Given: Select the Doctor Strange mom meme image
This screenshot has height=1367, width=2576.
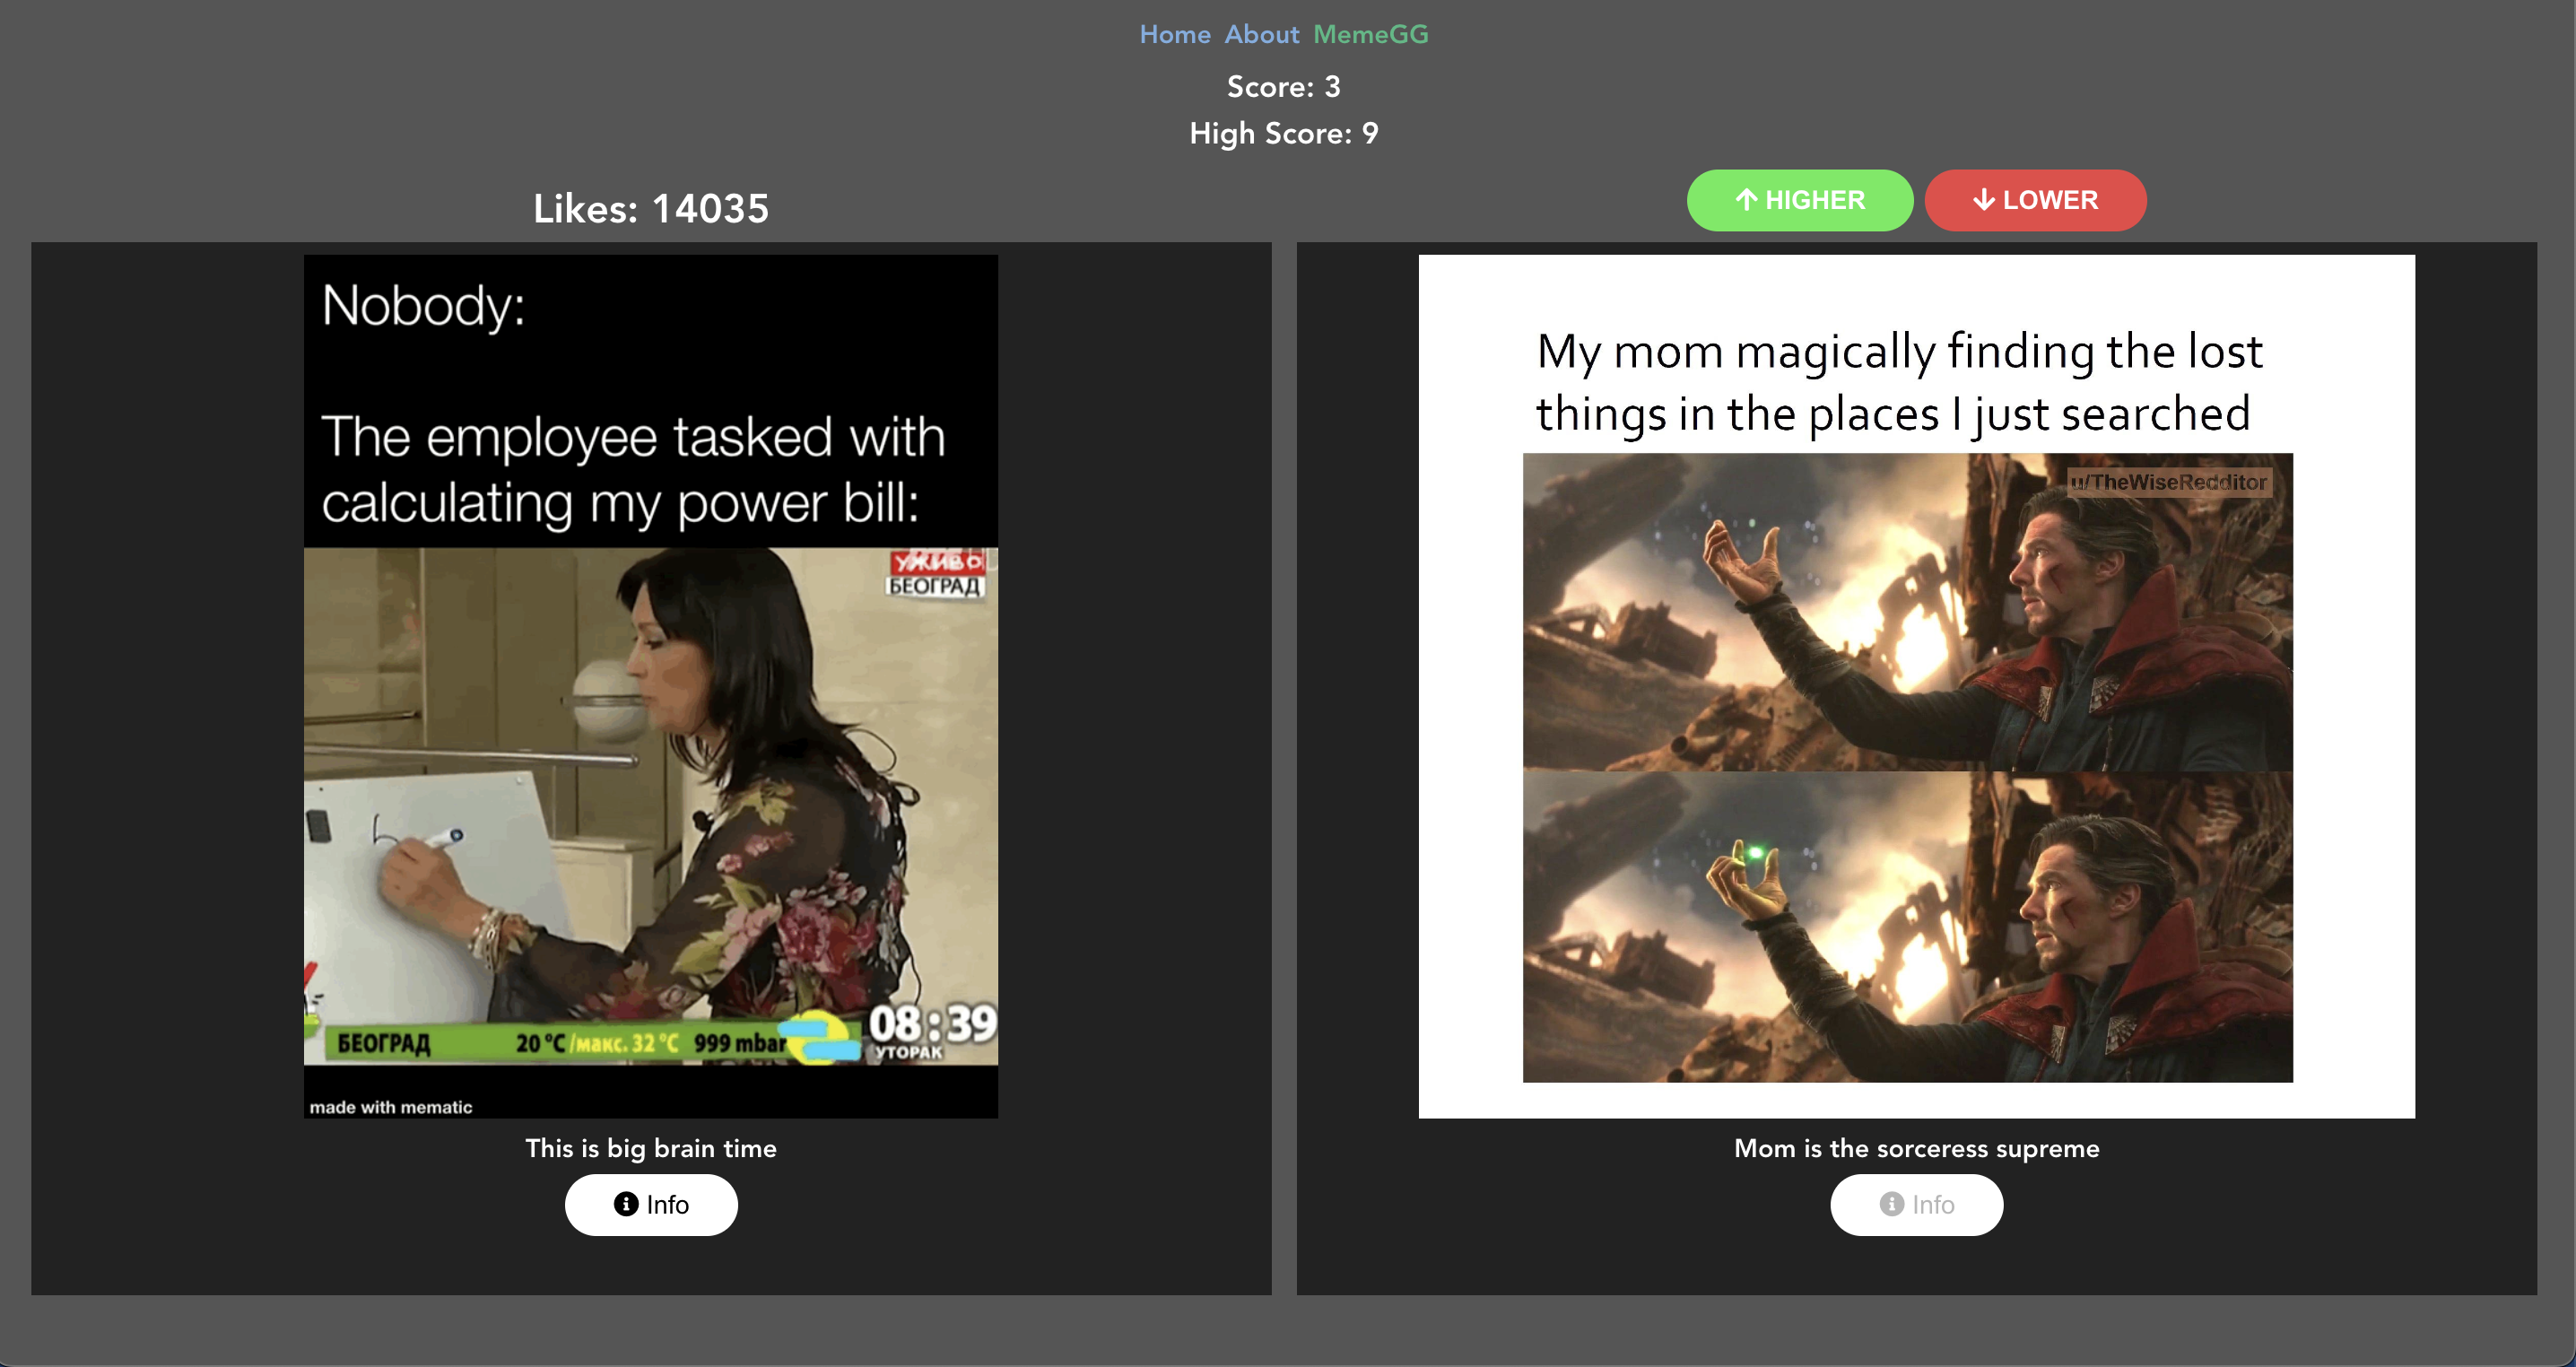Looking at the screenshot, I should click(x=1916, y=686).
